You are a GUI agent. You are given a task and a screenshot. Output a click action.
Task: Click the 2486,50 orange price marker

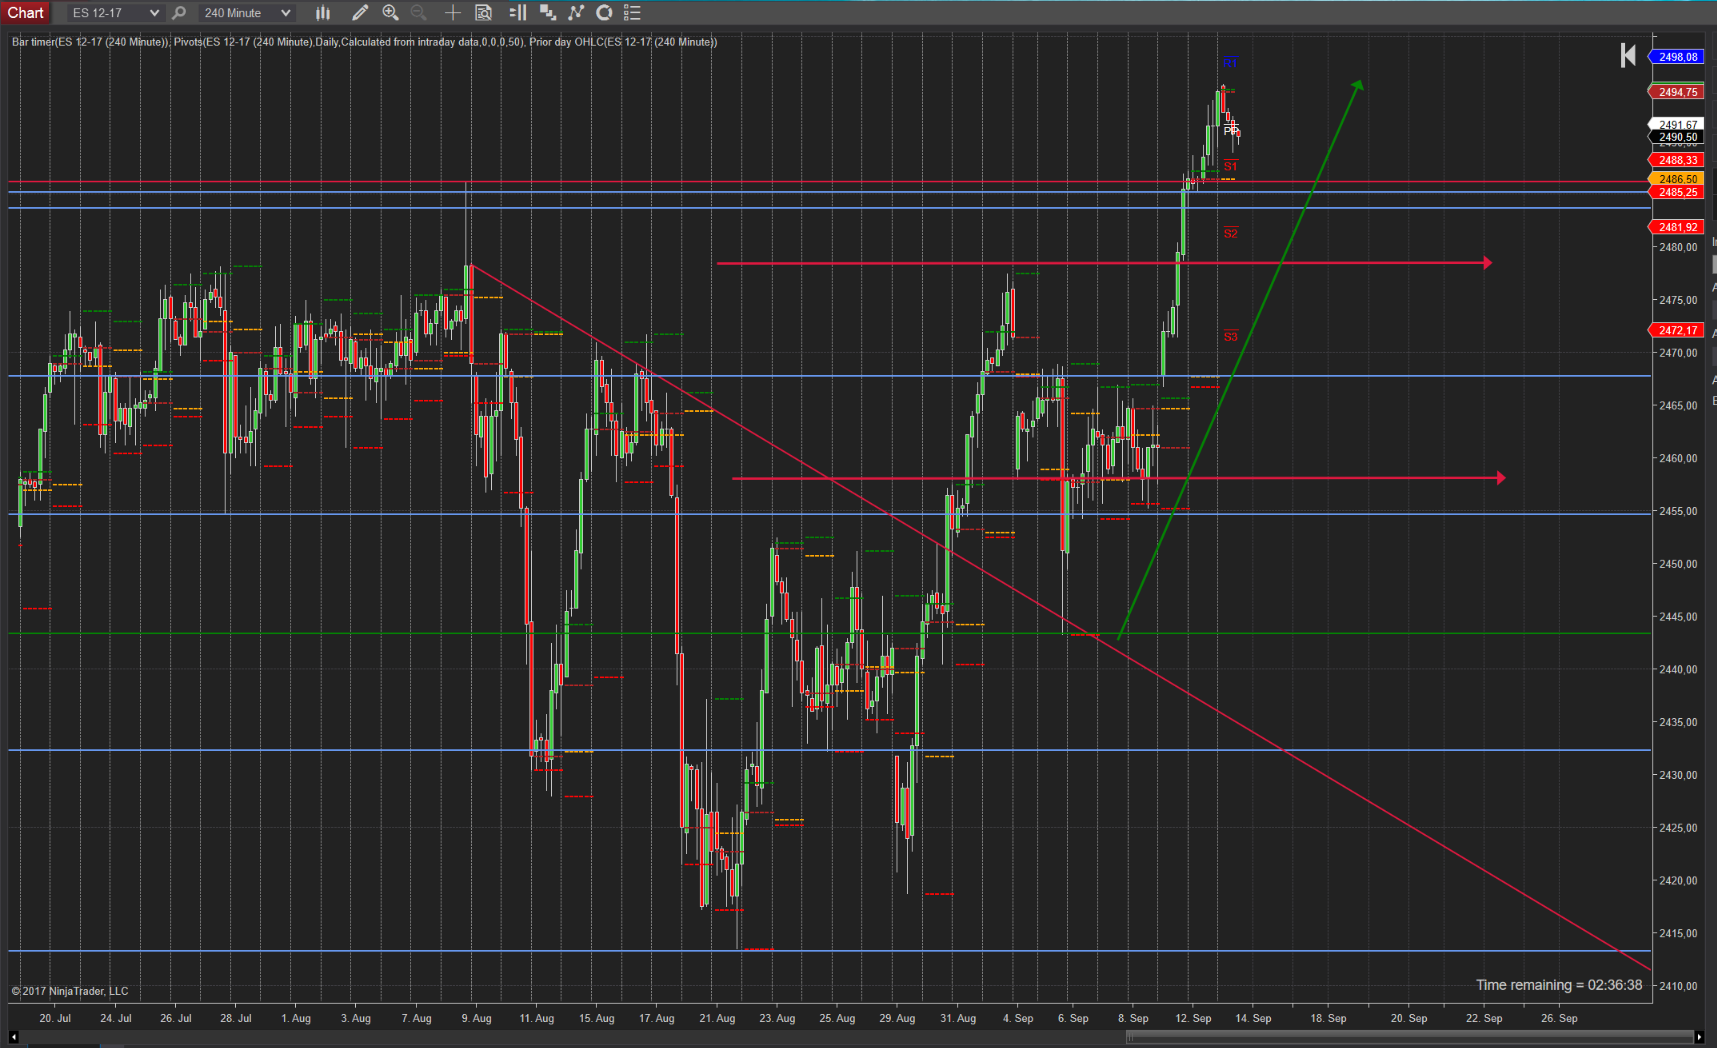point(1676,179)
